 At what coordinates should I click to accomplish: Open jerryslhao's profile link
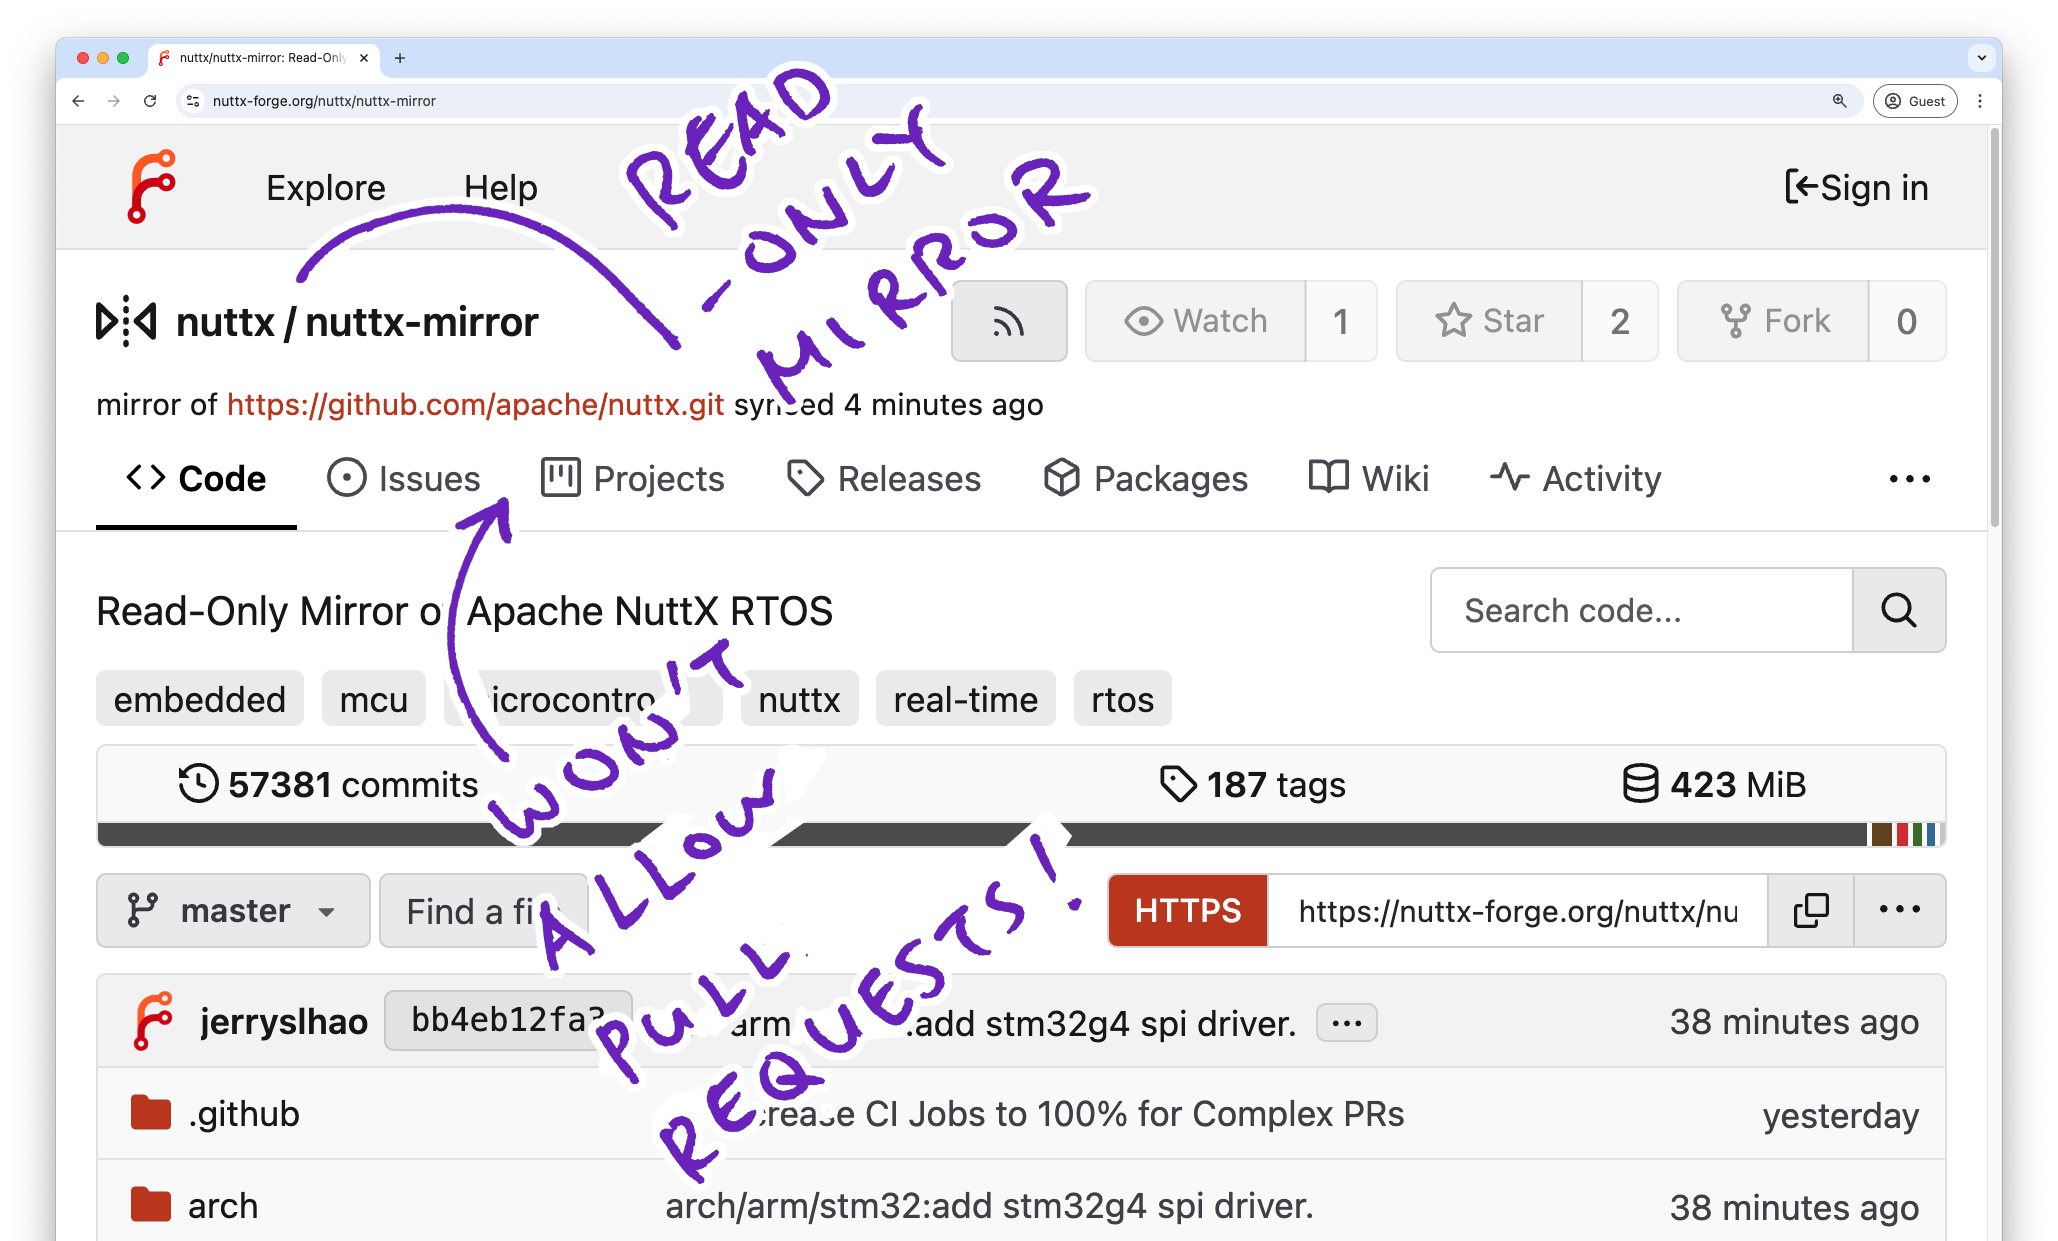[x=284, y=1021]
